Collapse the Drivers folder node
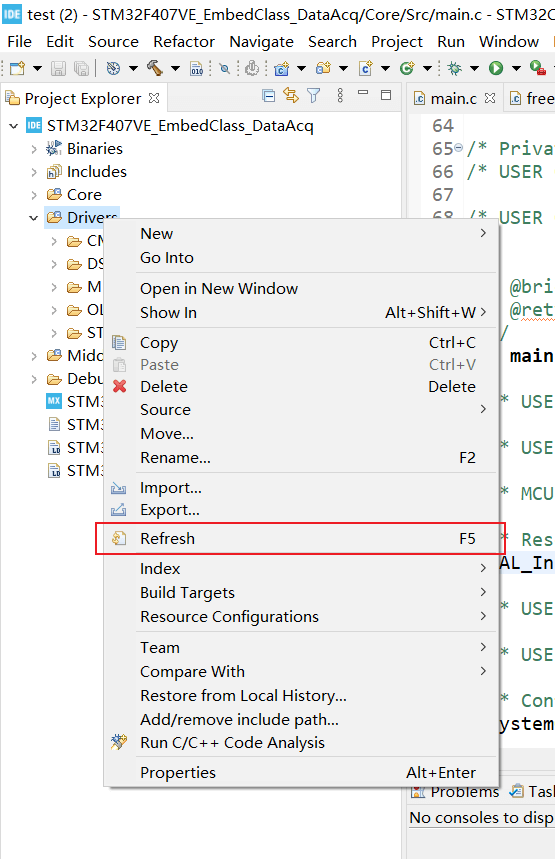Viewport: 555px width, 859px height. [33, 218]
